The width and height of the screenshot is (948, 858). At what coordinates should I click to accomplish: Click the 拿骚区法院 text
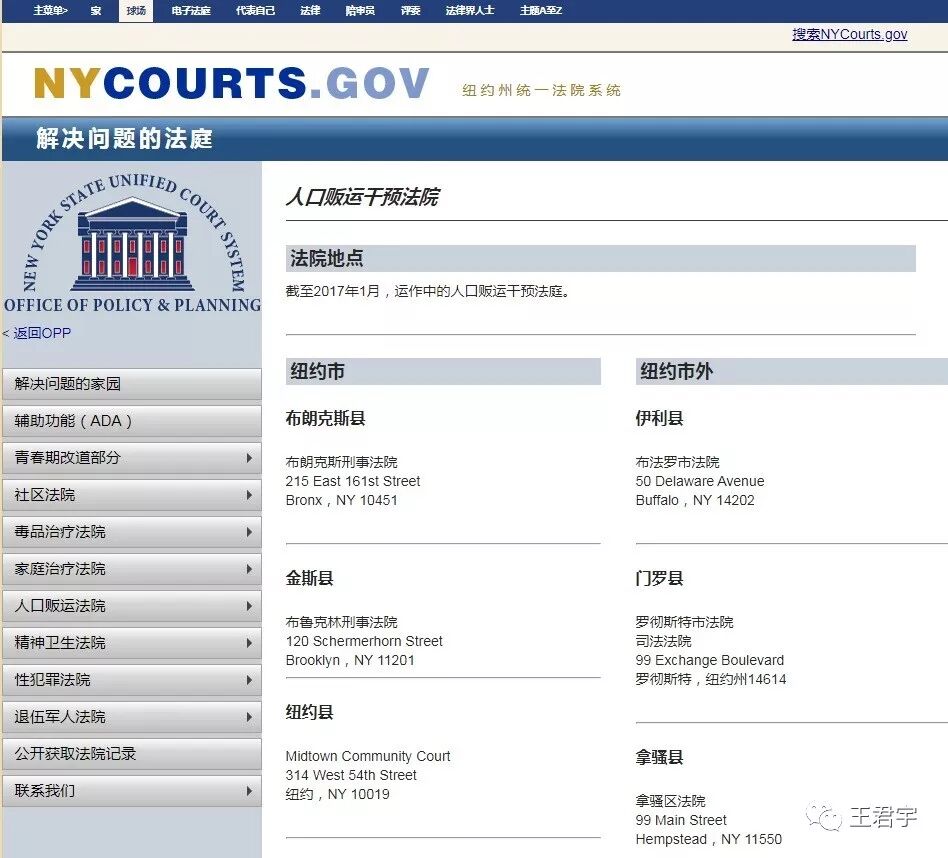pyautogui.click(x=670, y=801)
